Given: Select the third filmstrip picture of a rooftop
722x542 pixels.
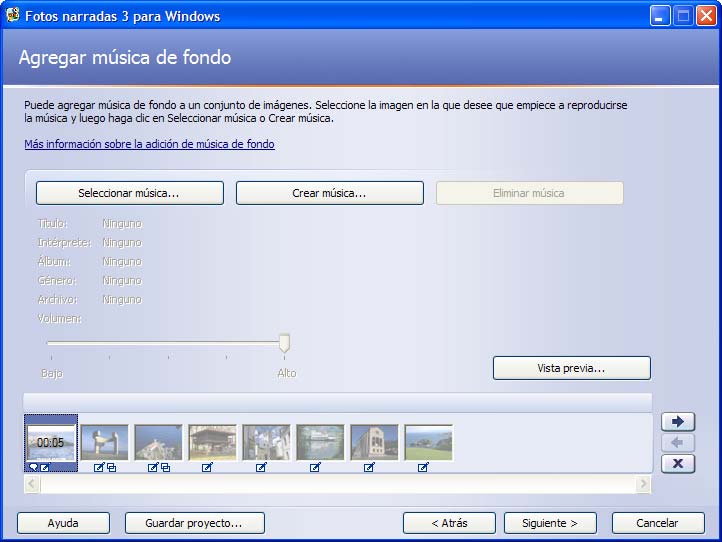Looking at the screenshot, I should (x=158, y=443).
